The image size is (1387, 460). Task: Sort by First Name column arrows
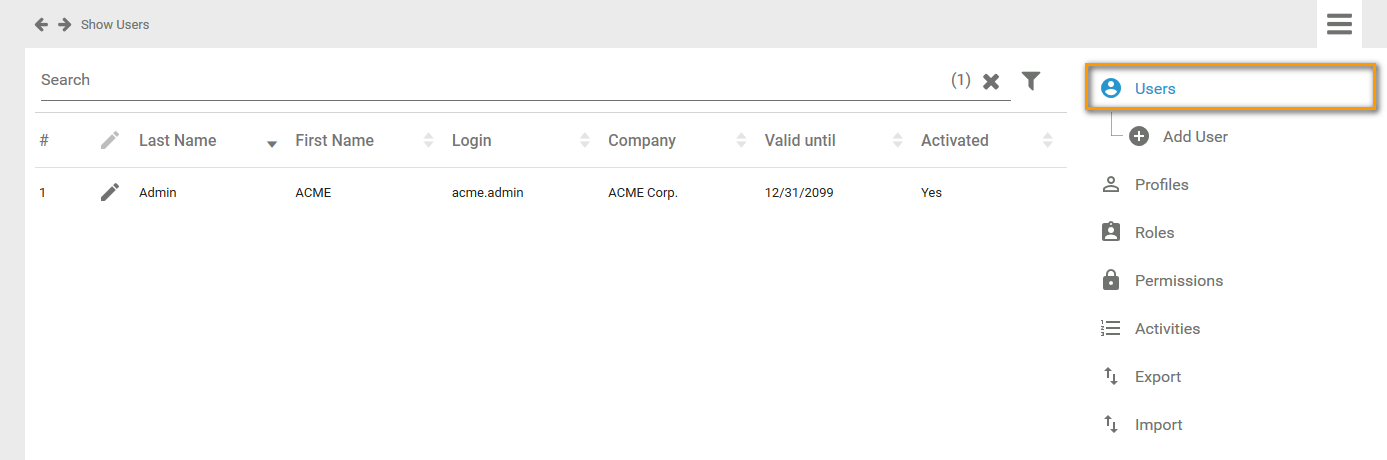(x=429, y=141)
